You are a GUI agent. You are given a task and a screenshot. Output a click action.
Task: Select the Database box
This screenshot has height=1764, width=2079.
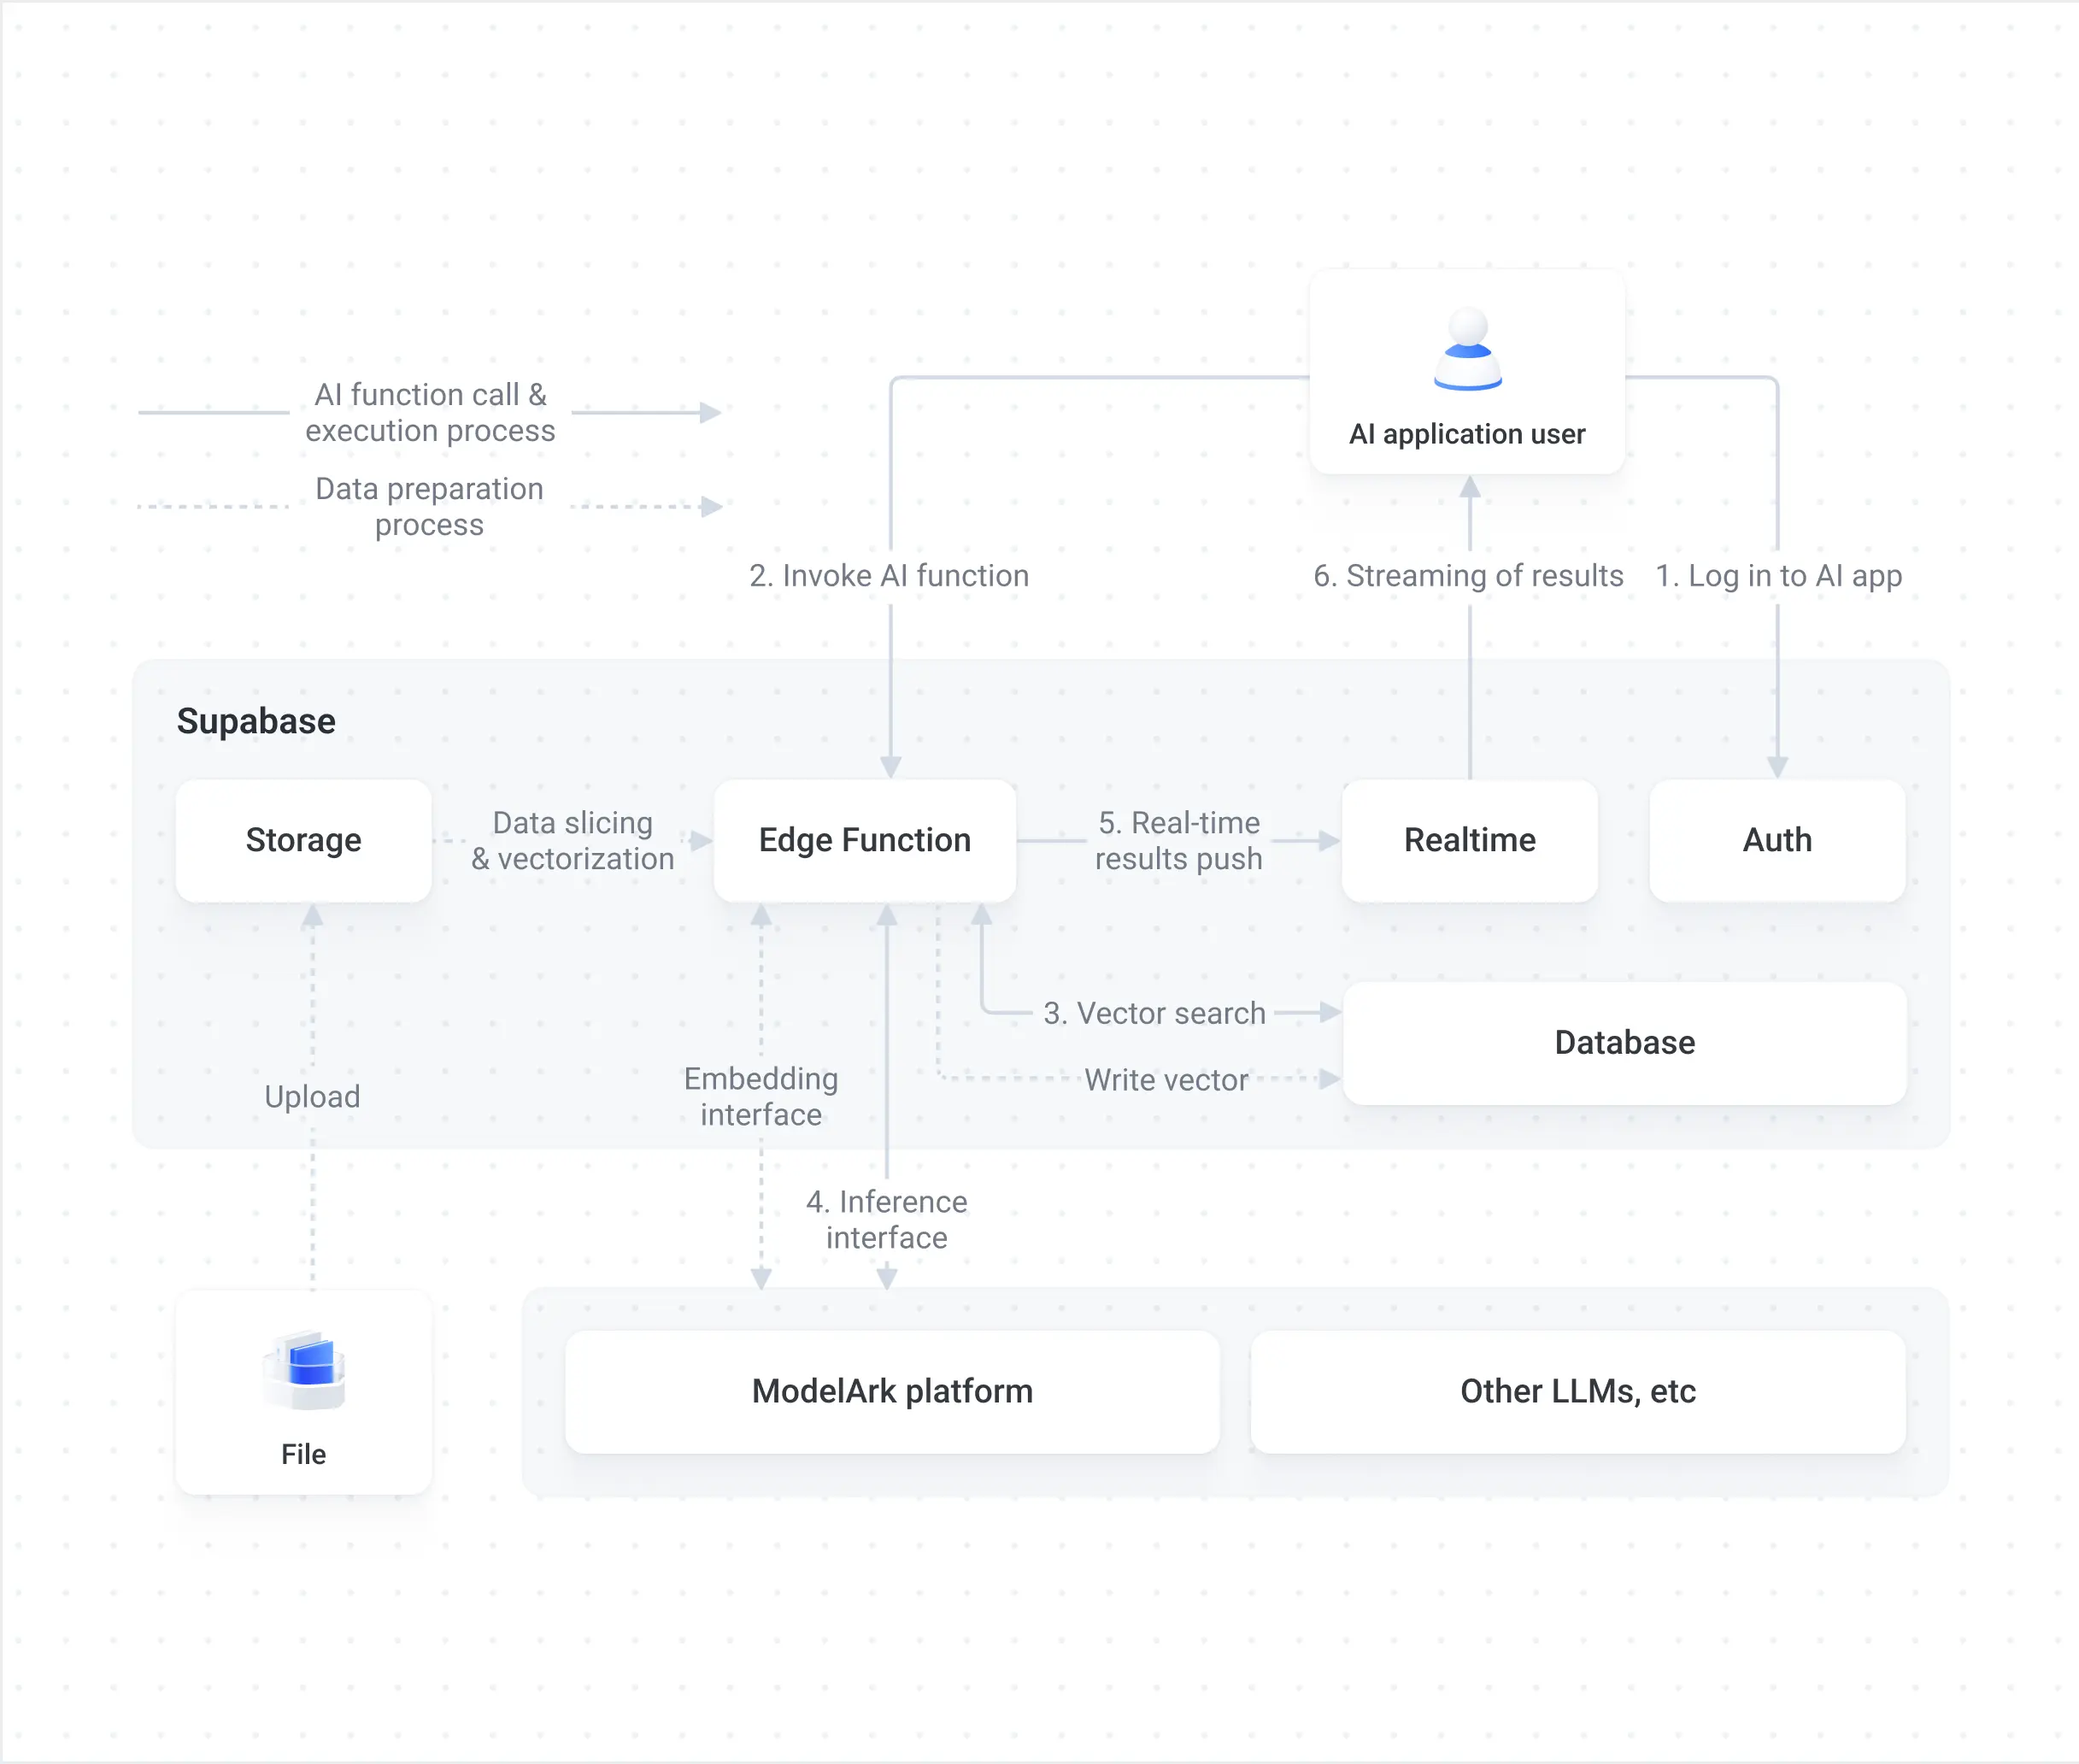[1625, 1043]
